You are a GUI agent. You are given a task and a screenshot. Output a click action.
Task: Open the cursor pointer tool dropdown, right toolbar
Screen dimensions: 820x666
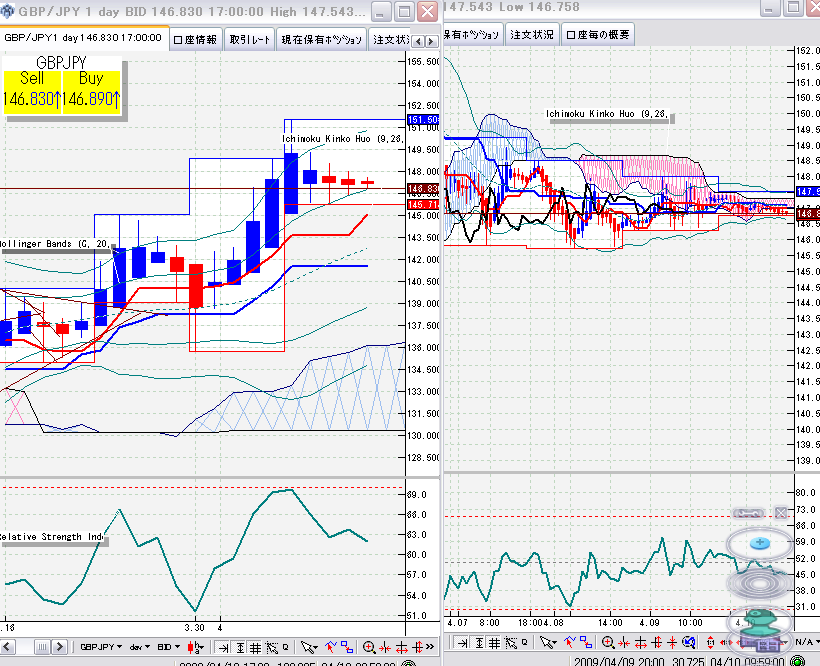[548, 642]
